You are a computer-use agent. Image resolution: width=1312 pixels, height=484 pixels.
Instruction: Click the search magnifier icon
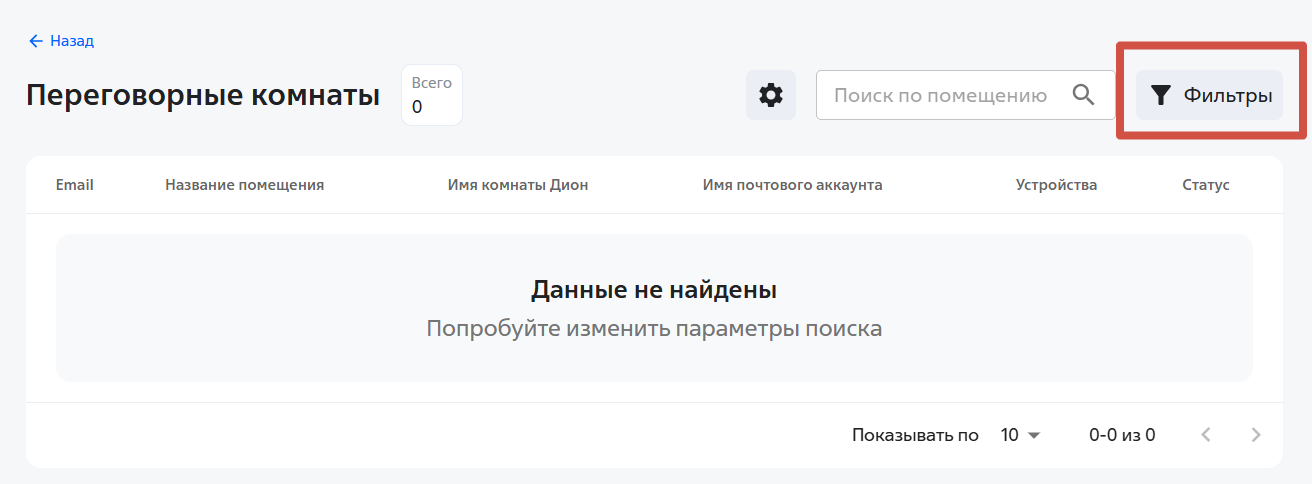point(1084,95)
